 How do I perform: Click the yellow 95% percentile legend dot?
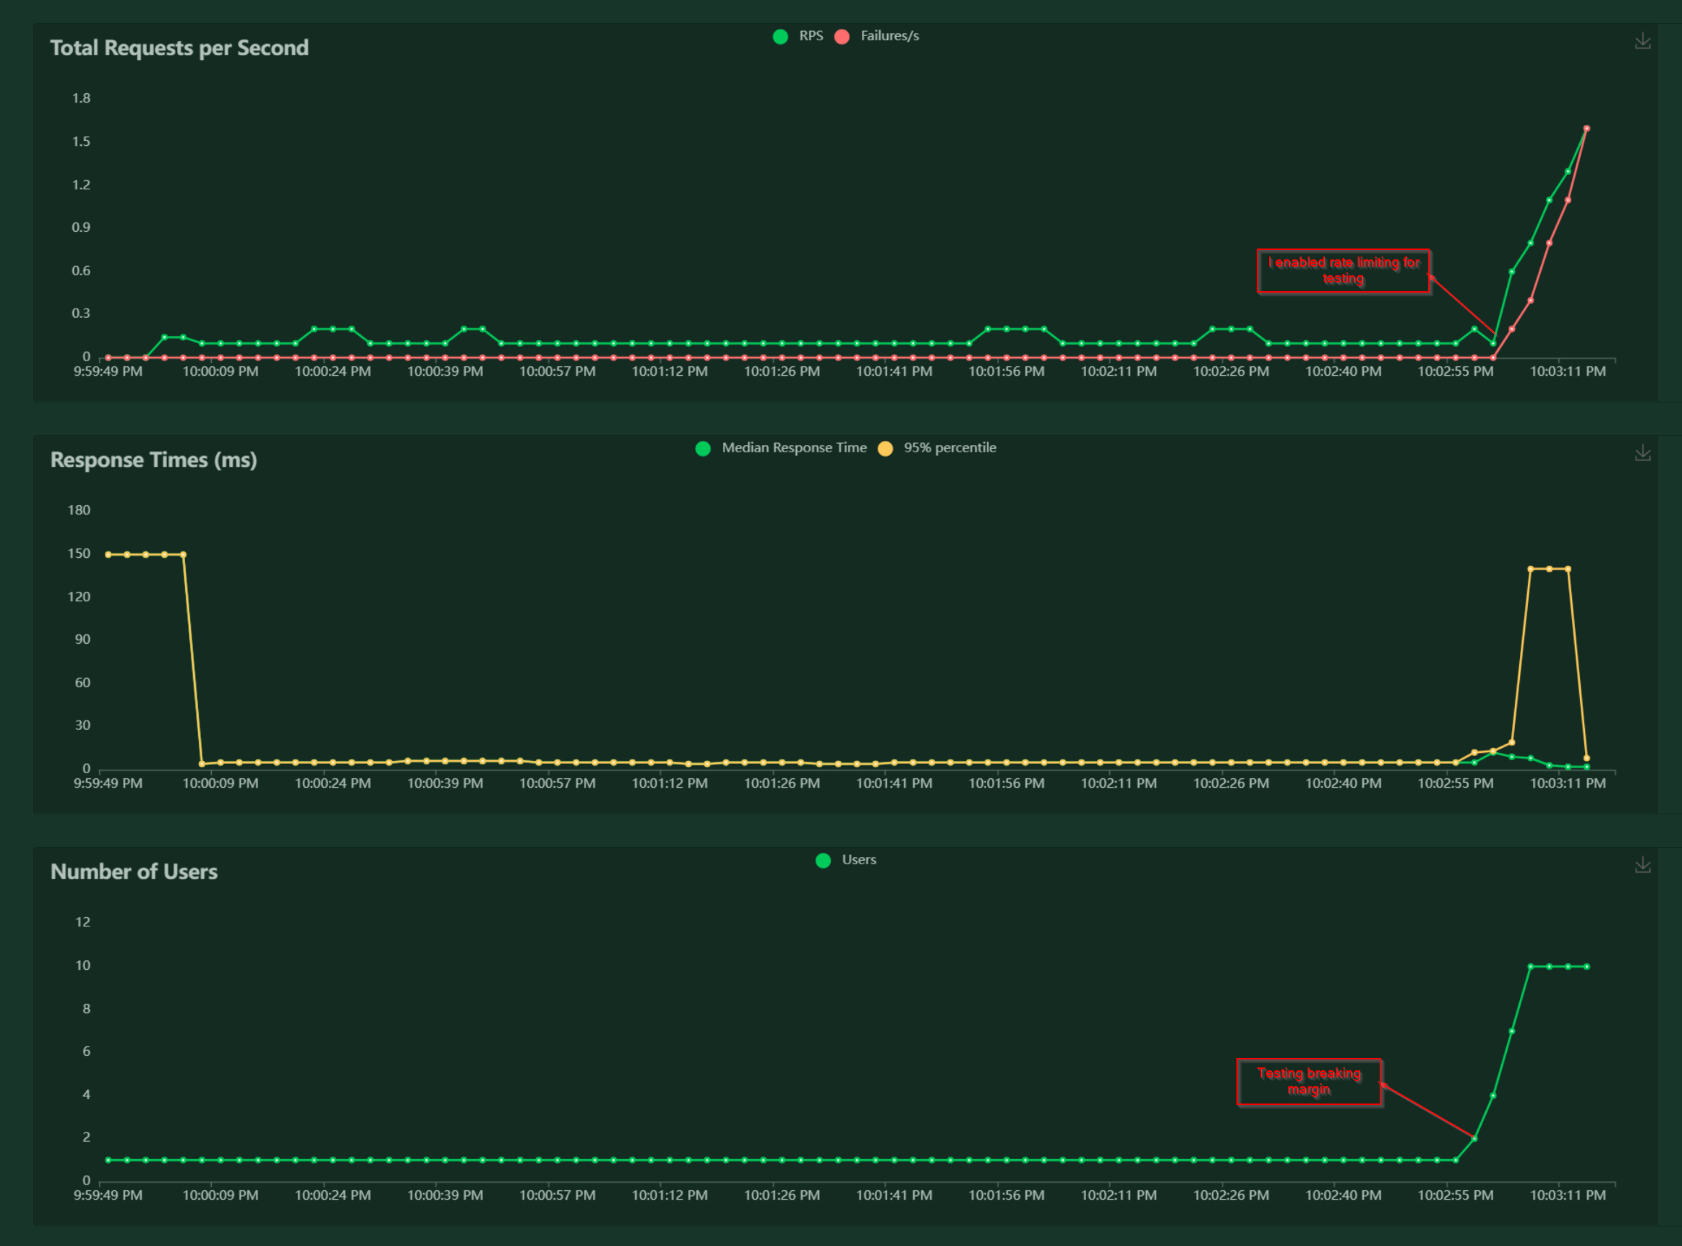click(x=884, y=448)
